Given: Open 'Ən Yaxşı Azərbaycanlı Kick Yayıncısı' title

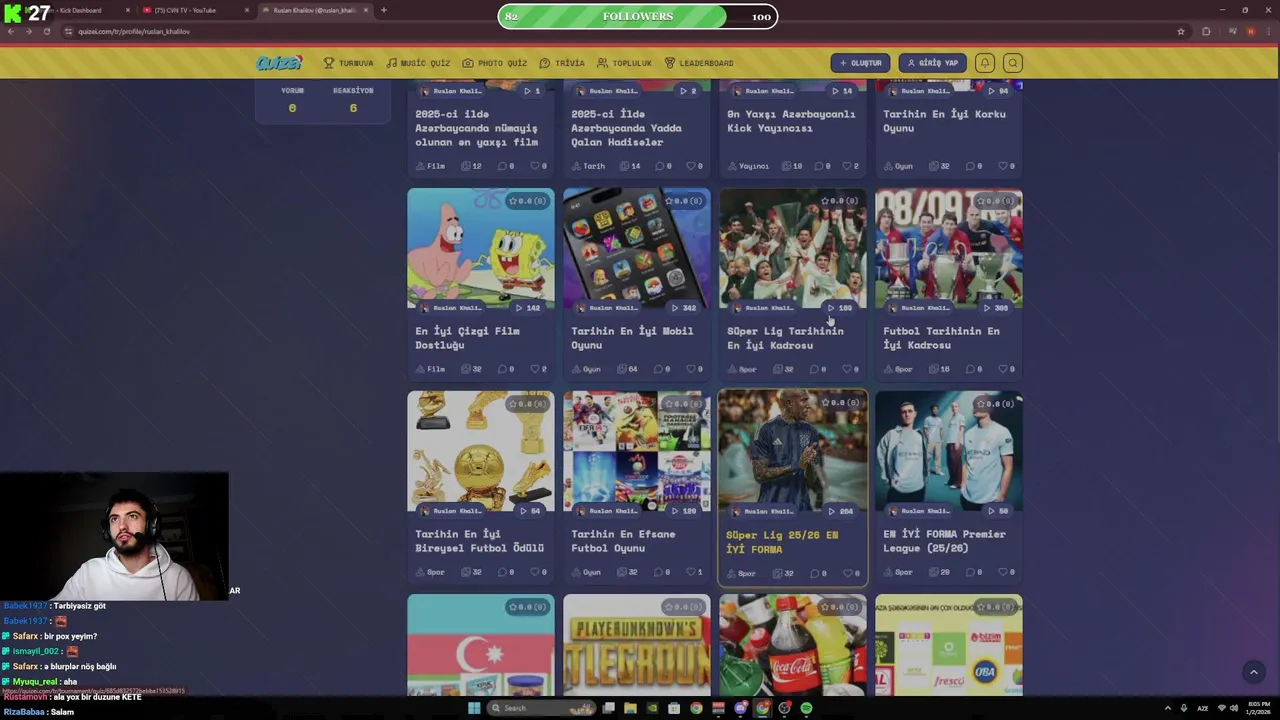Looking at the screenshot, I should (791, 121).
